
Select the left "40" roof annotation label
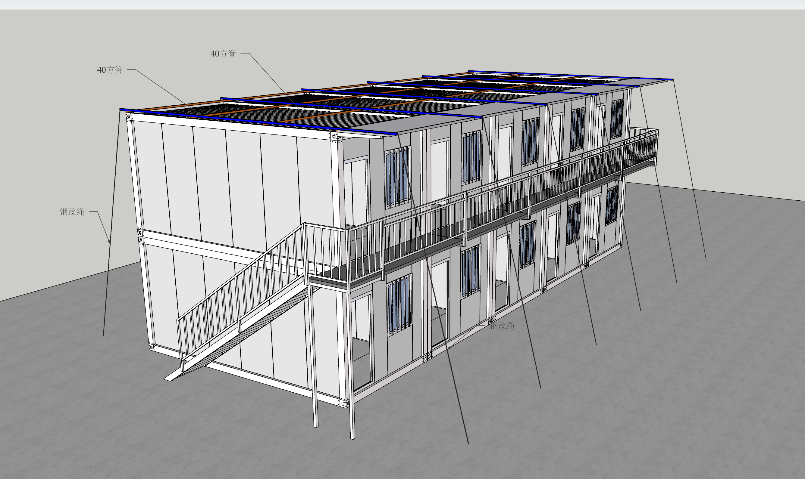pos(109,70)
